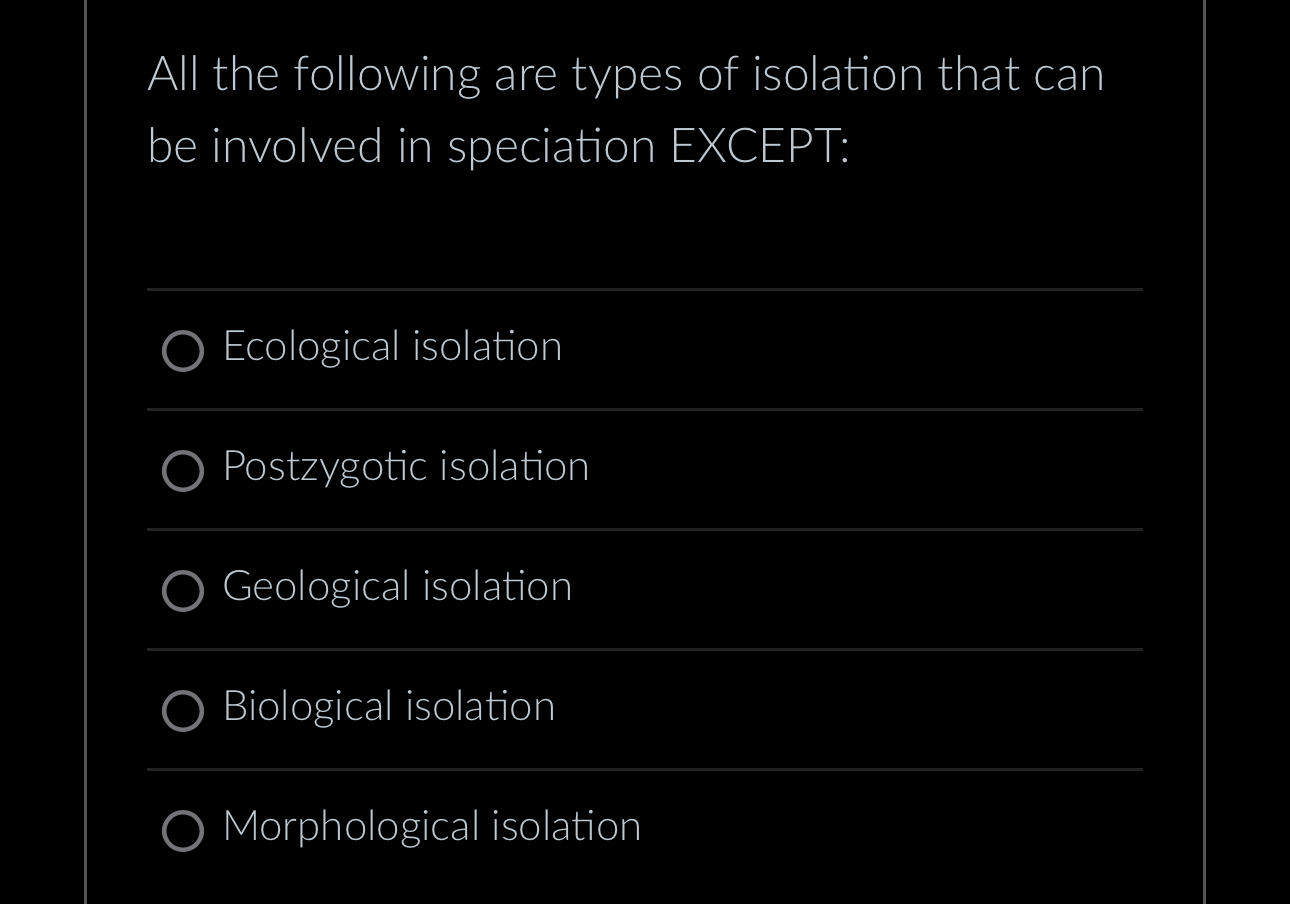
Task: Click the Biological isolation answer label
Action: click(388, 707)
